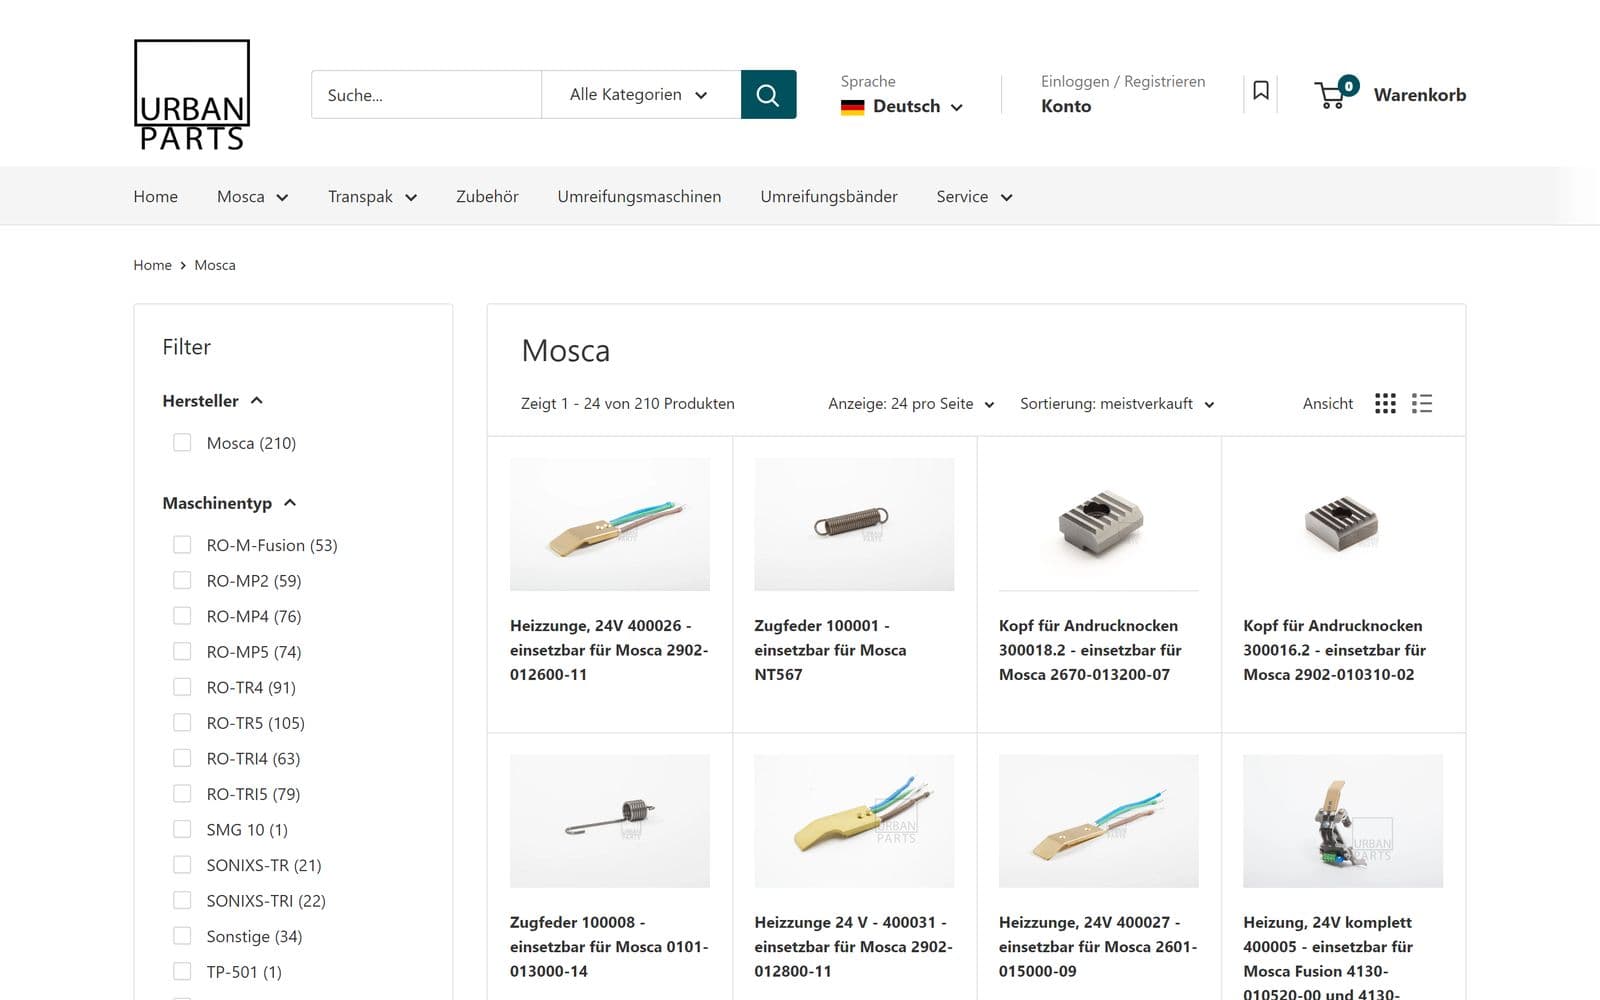Select the SONIXS-TRI (22) checkbox
This screenshot has height=1000, width=1600.
182,900
